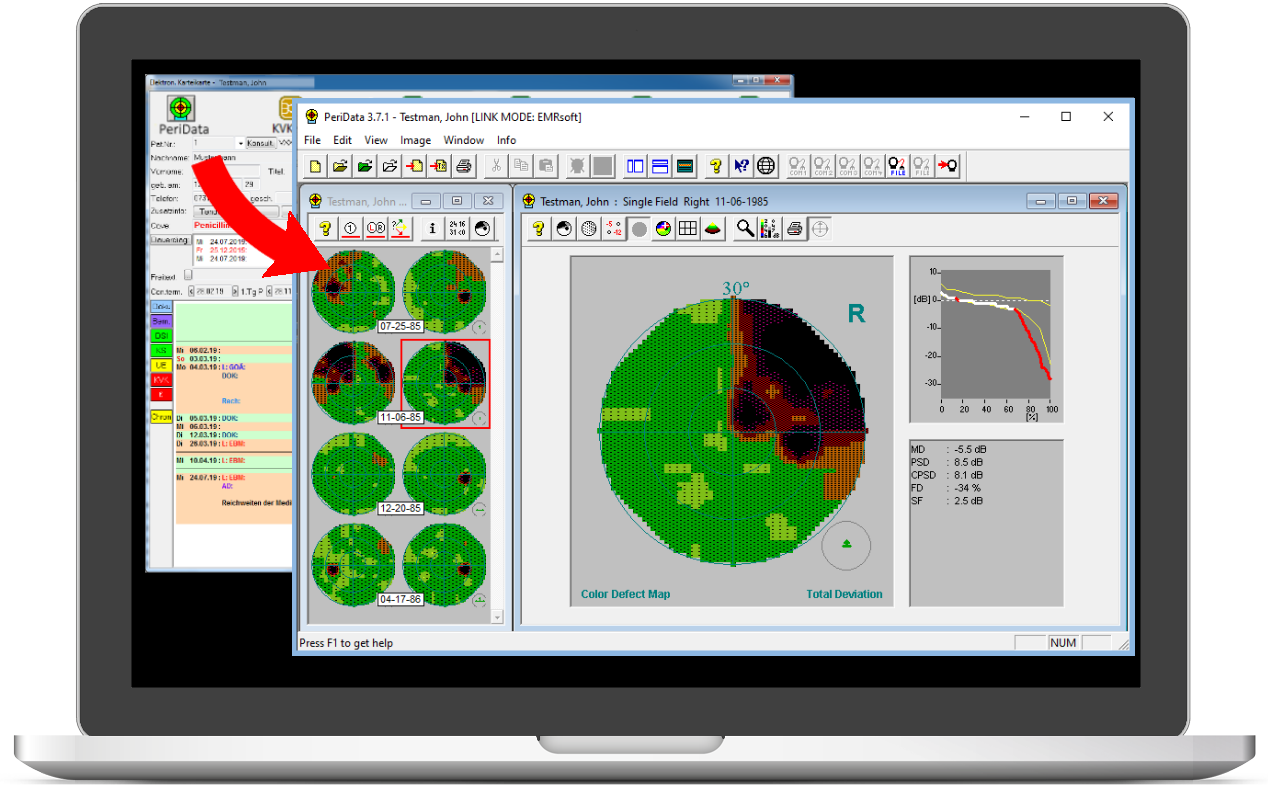The width and height of the screenshot is (1268, 800).
Task: Click the green open-folder toolbar icon
Action: click(366, 166)
